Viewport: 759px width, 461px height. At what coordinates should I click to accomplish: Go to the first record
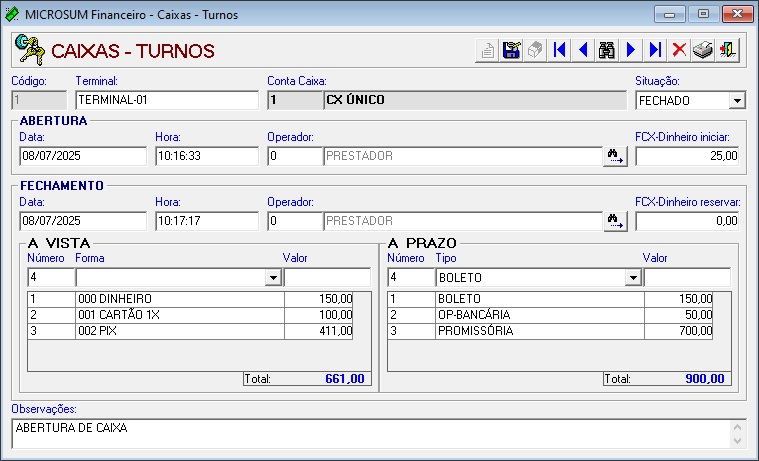[x=559, y=50]
